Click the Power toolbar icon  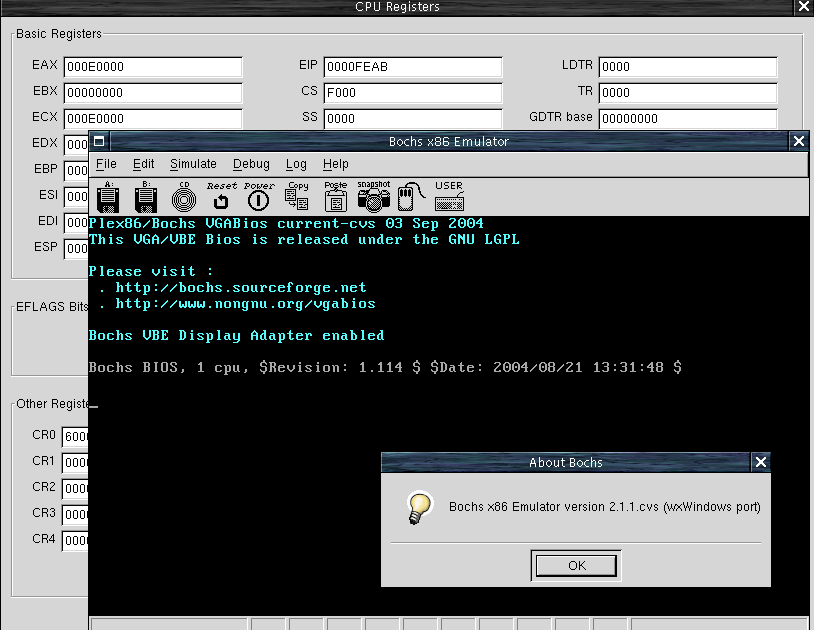click(x=259, y=197)
